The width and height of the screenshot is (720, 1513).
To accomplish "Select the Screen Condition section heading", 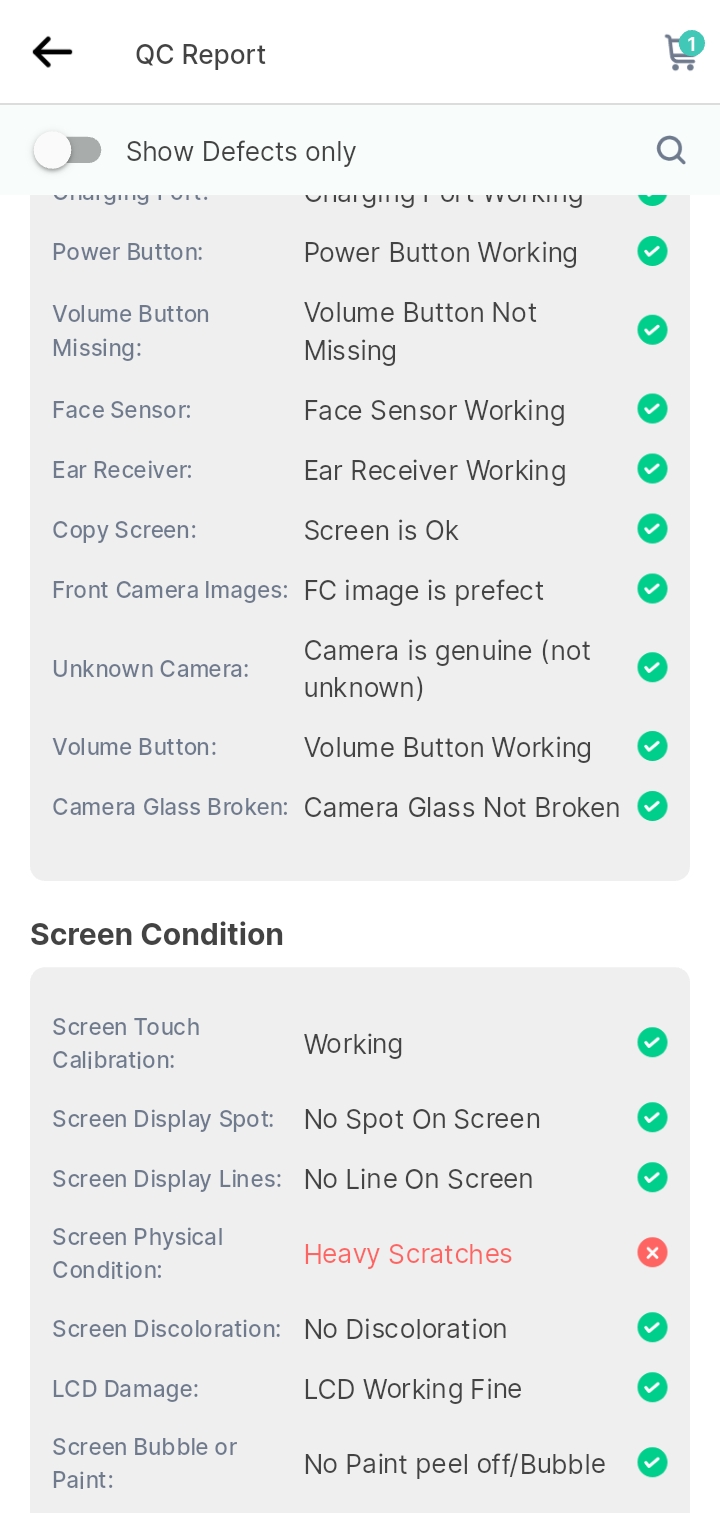I will (157, 934).
